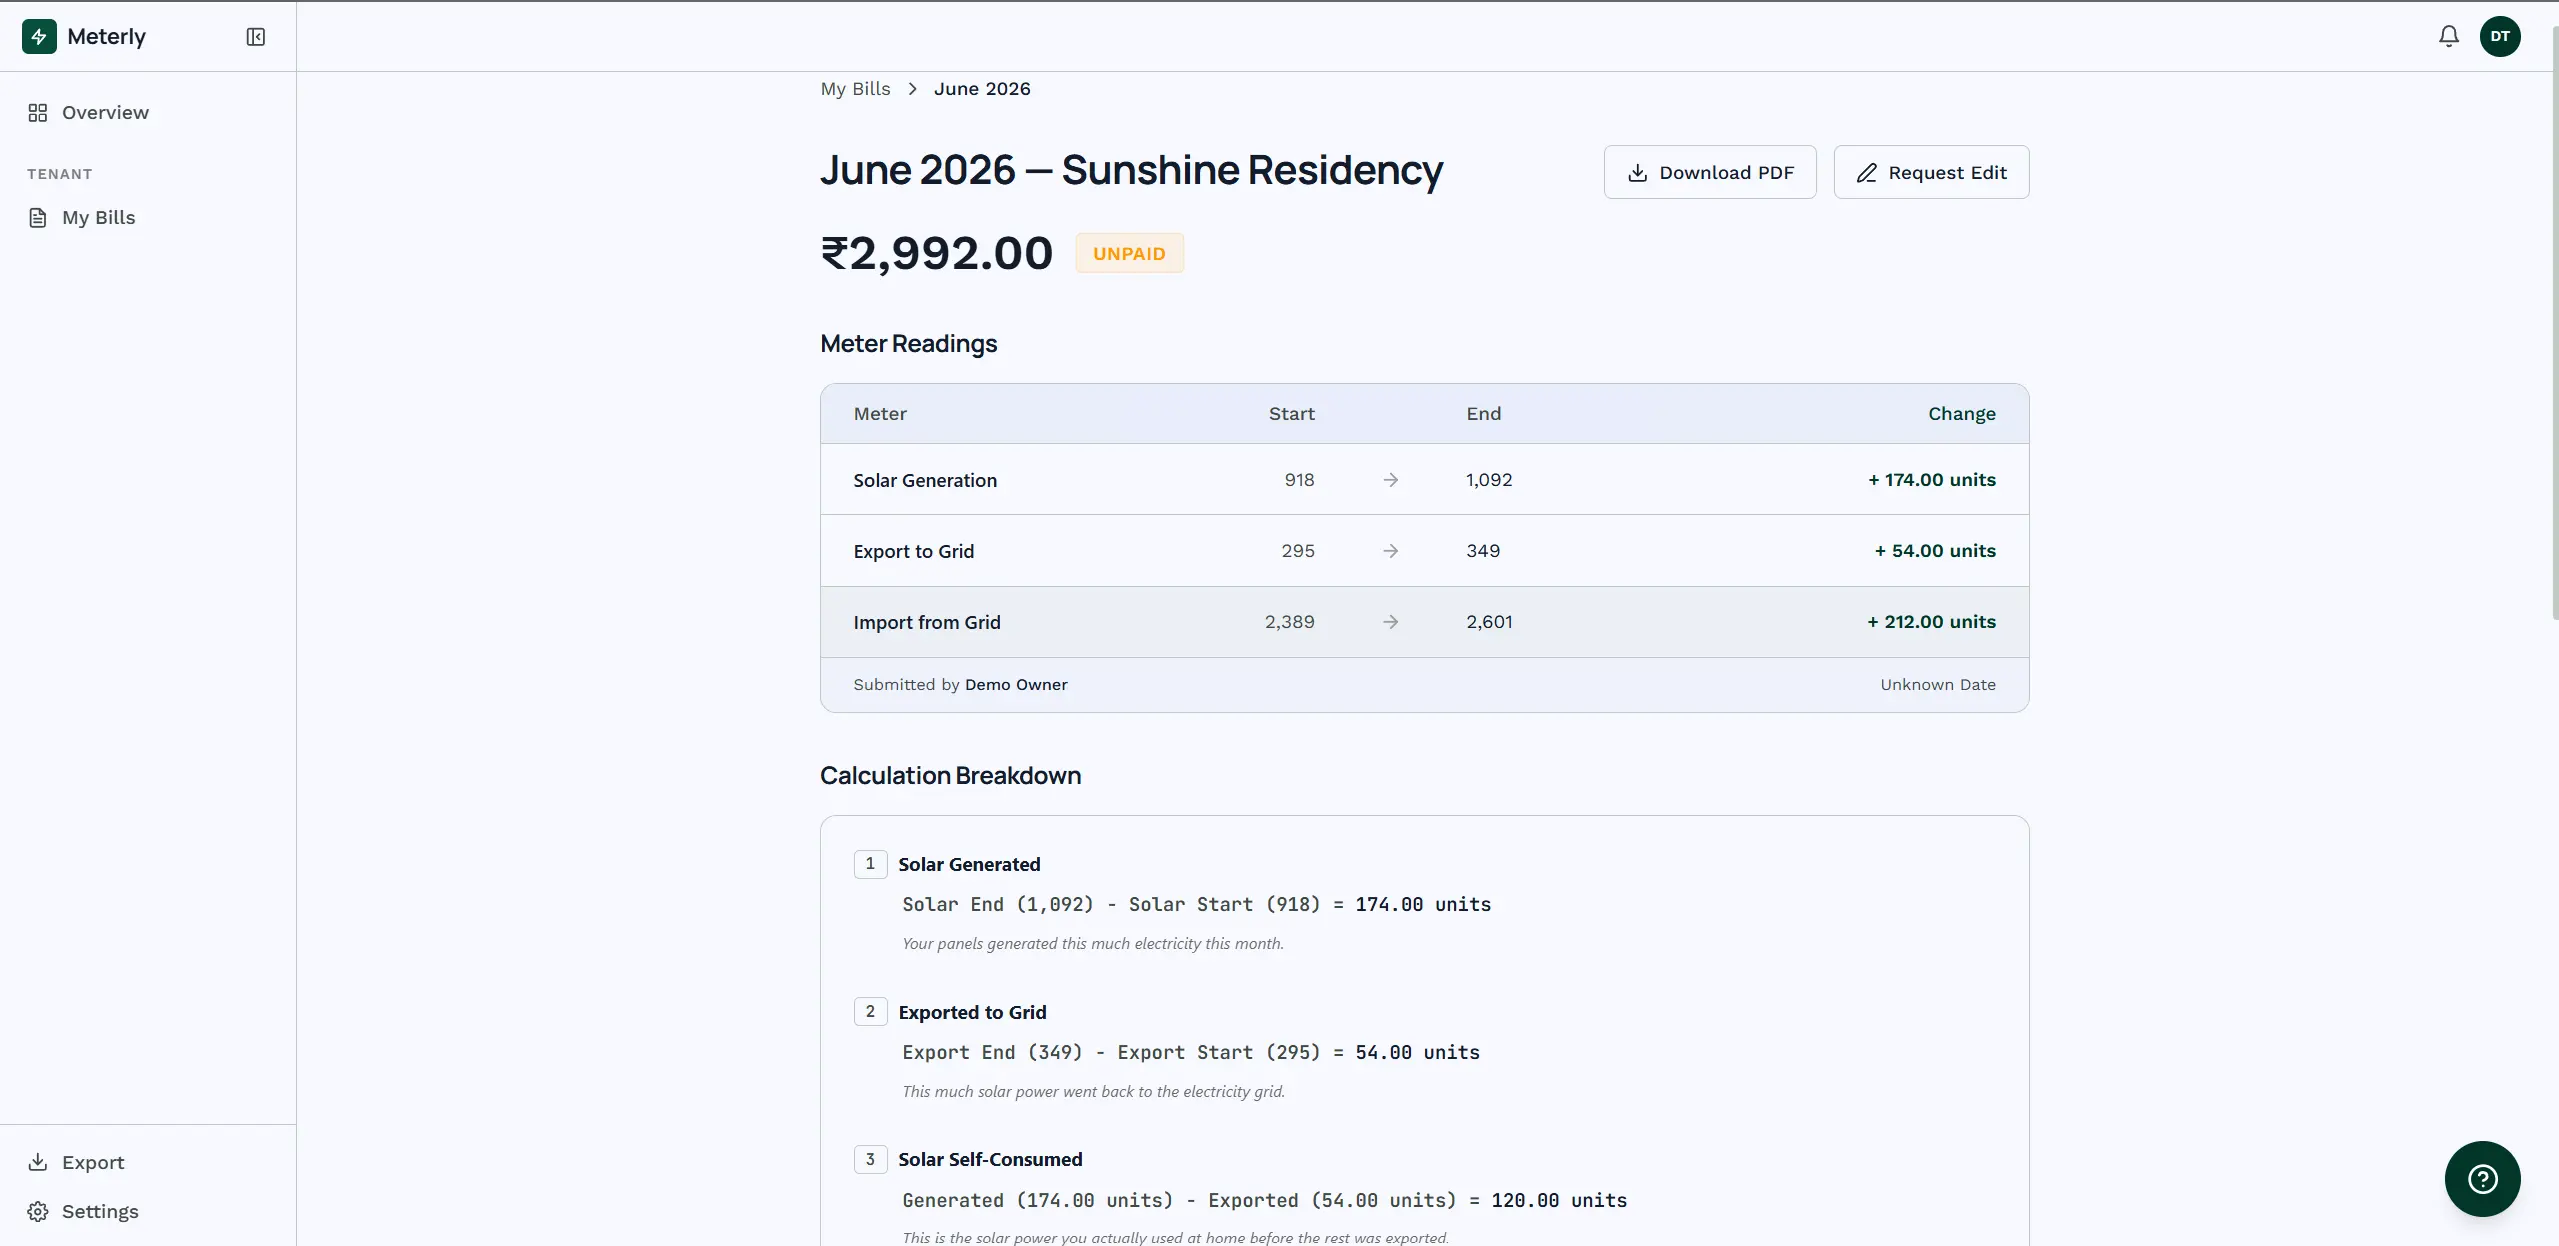Image resolution: width=2559 pixels, height=1246 pixels.
Task: Click the Meterly lightning bolt logo
Action: point(39,37)
